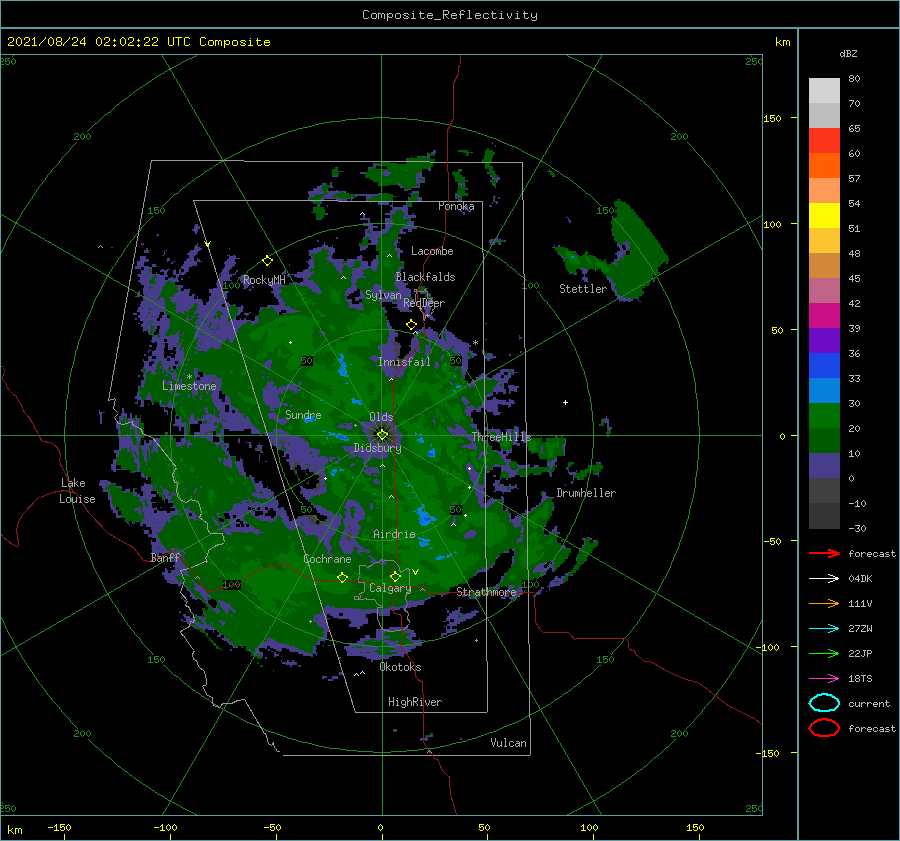
Task: Click the Okotoks city label
Action: [x=400, y=667]
